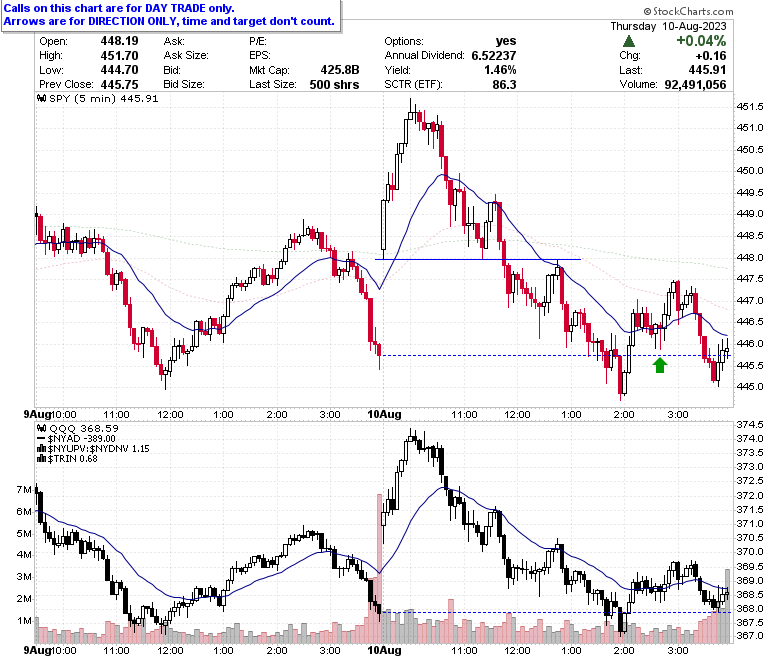Click the Yield value 1.46%
Screen dimensions: 780x659
click(500, 70)
